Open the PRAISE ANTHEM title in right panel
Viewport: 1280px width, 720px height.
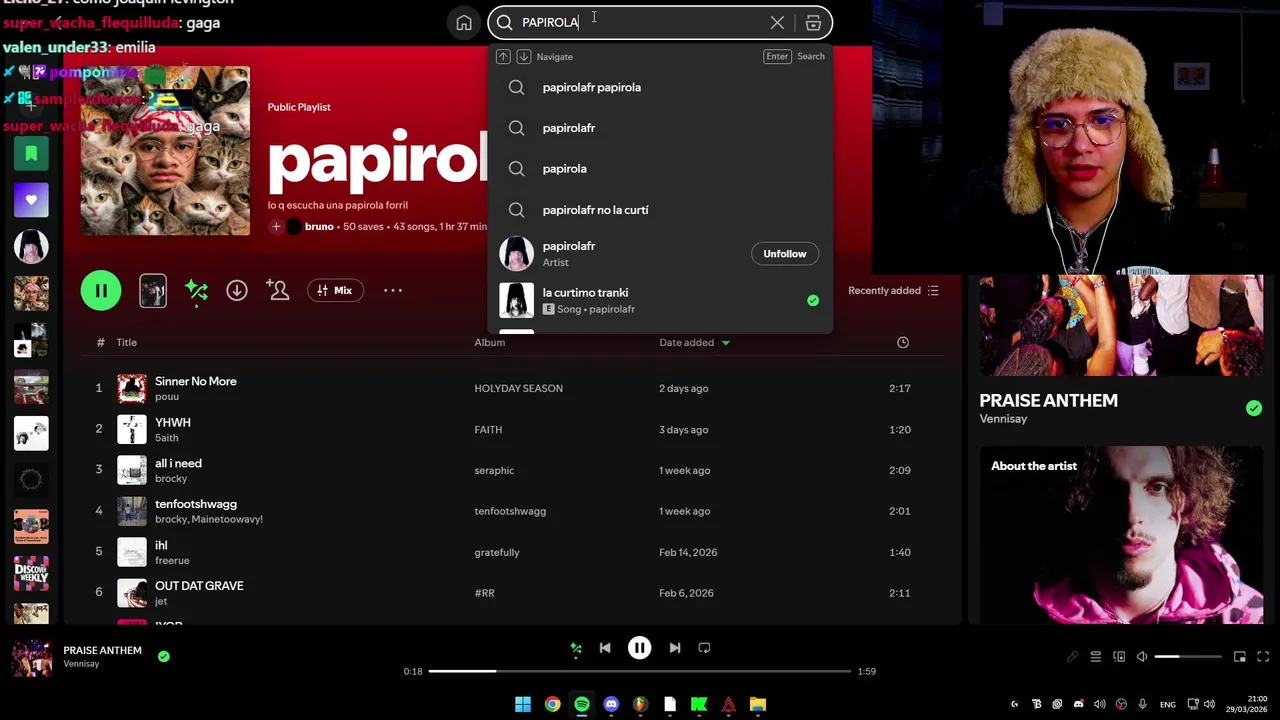coord(1048,400)
